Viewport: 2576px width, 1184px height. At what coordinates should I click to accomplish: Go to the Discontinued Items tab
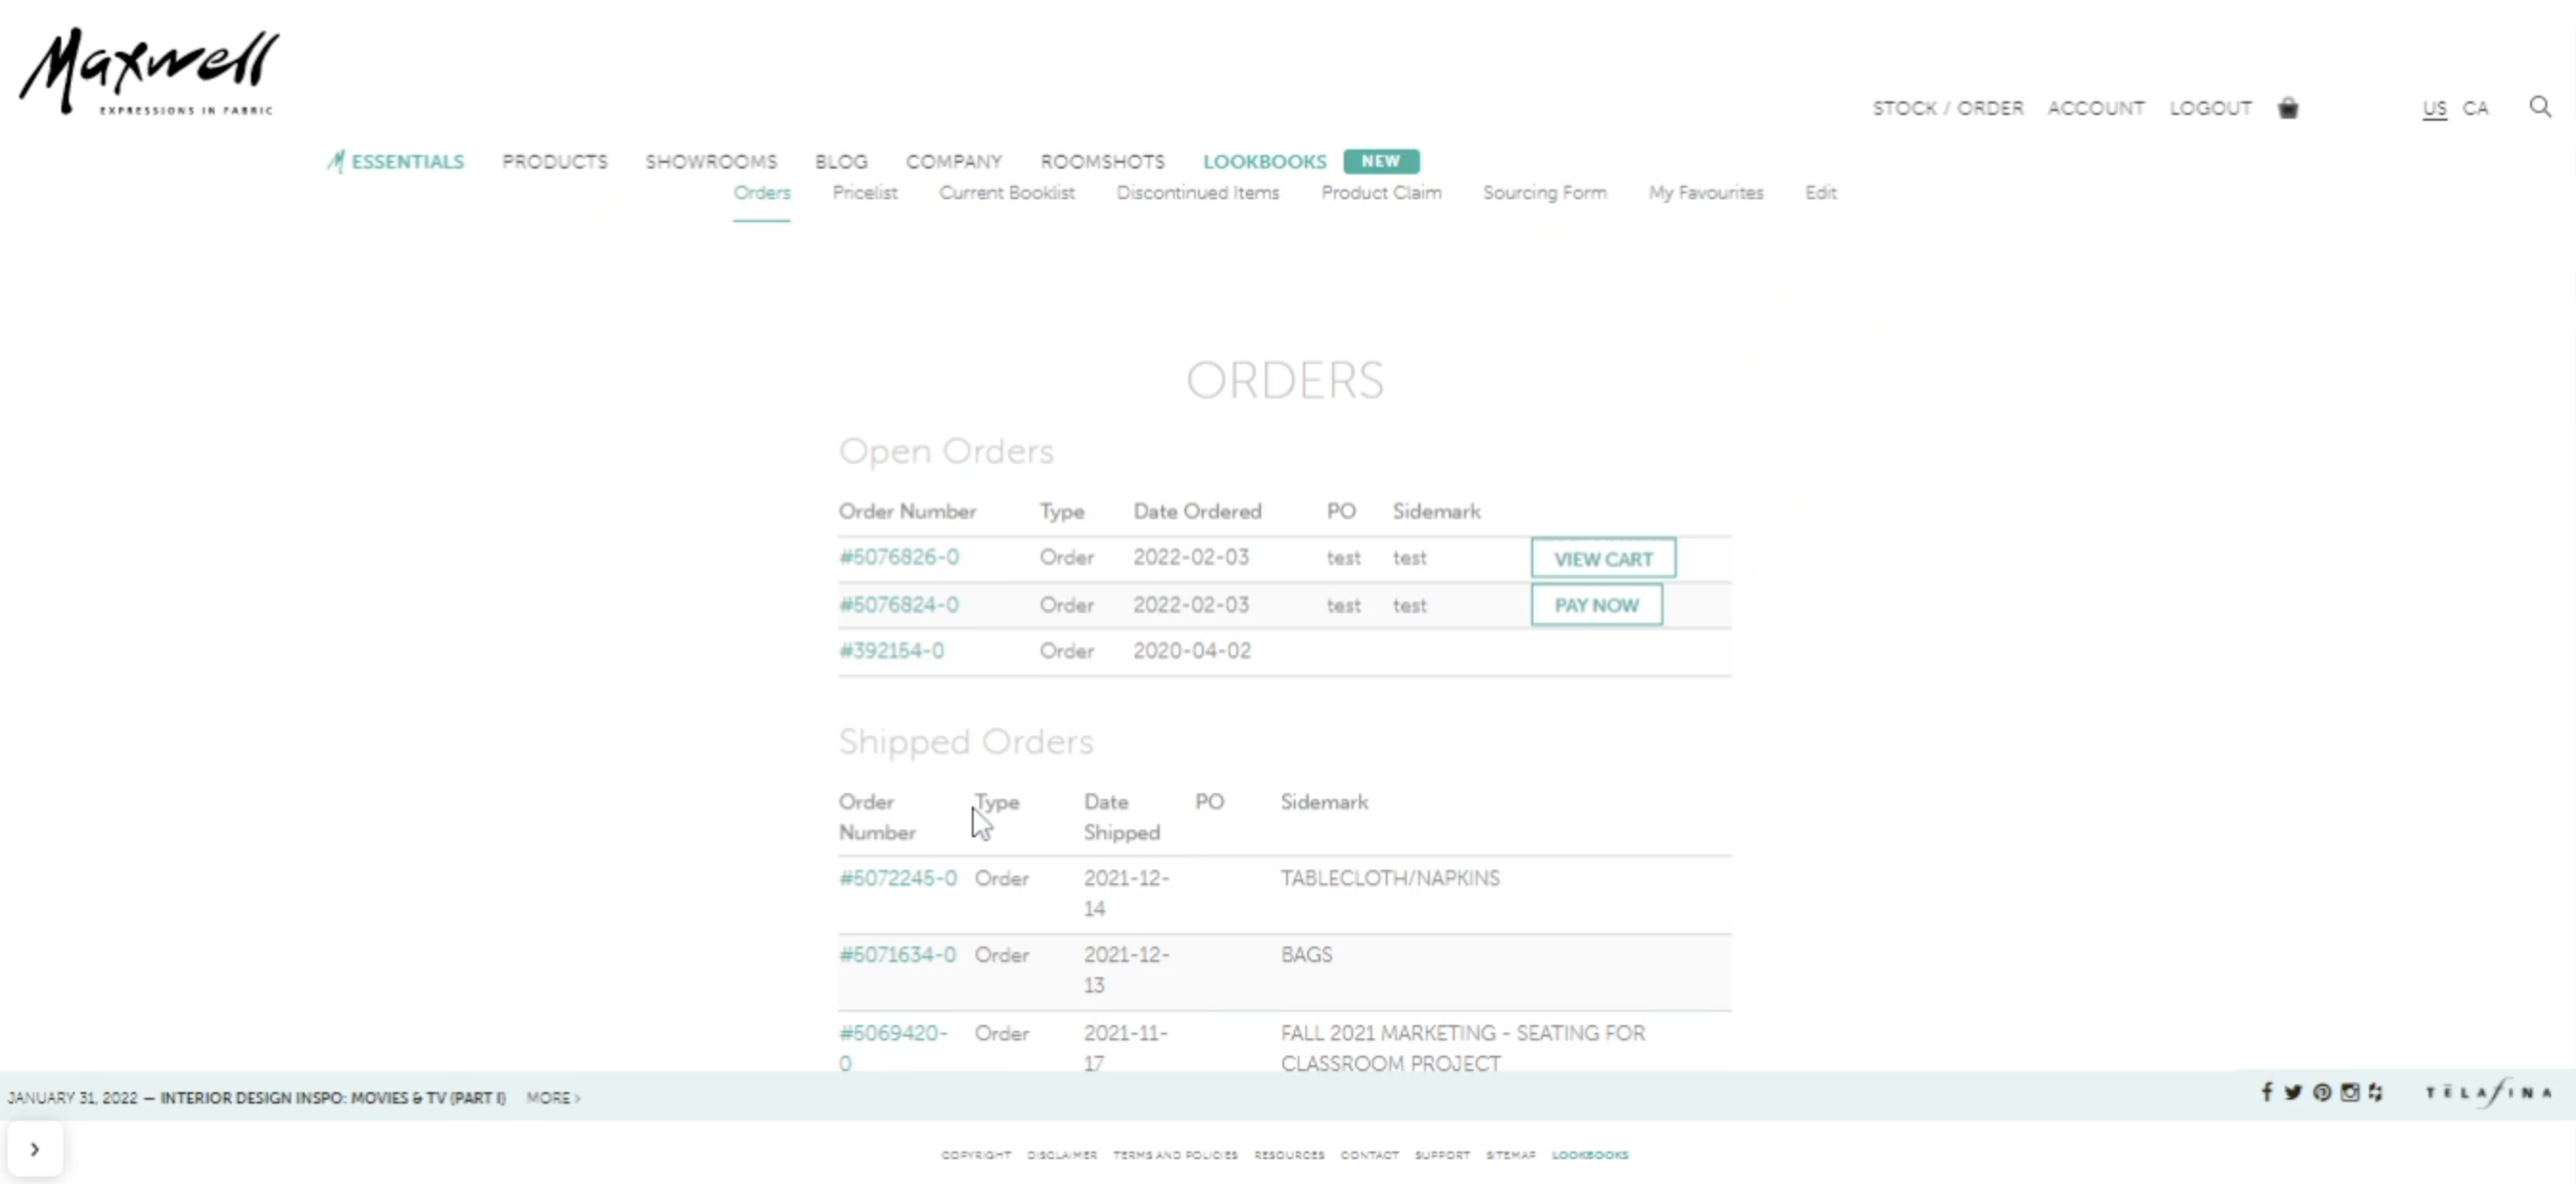(1197, 193)
